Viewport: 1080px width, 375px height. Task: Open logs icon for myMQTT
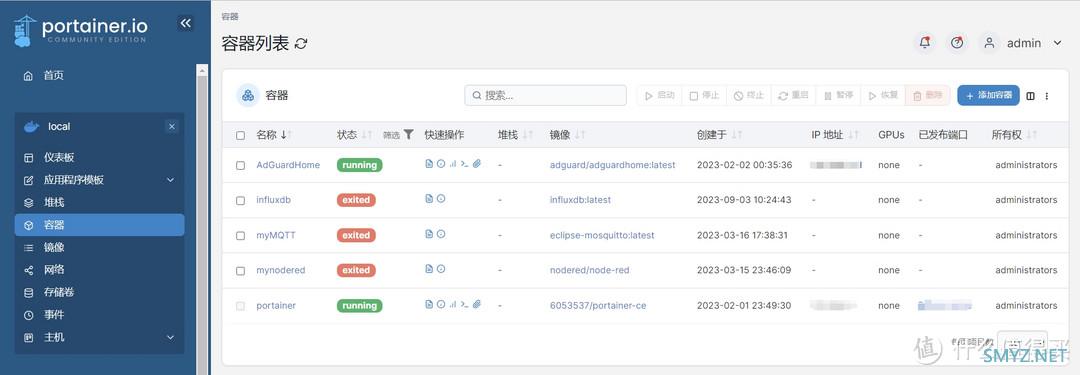click(x=429, y=234)
